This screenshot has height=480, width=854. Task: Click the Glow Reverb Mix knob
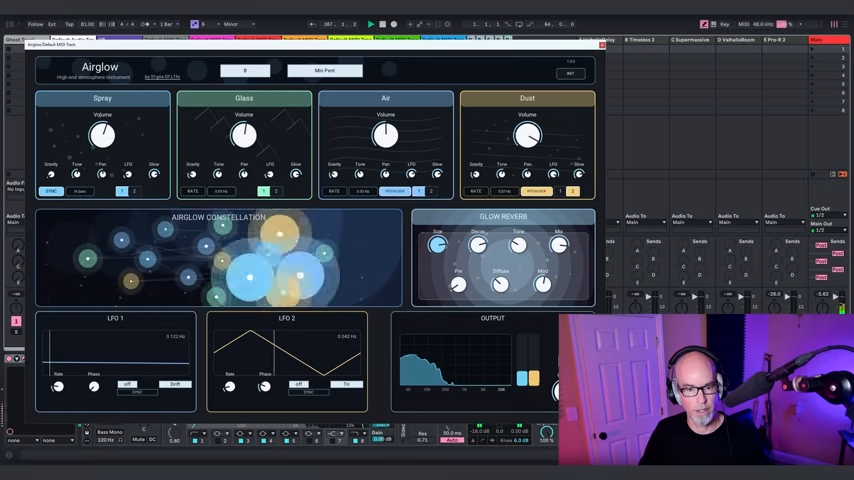click(559, 245)
